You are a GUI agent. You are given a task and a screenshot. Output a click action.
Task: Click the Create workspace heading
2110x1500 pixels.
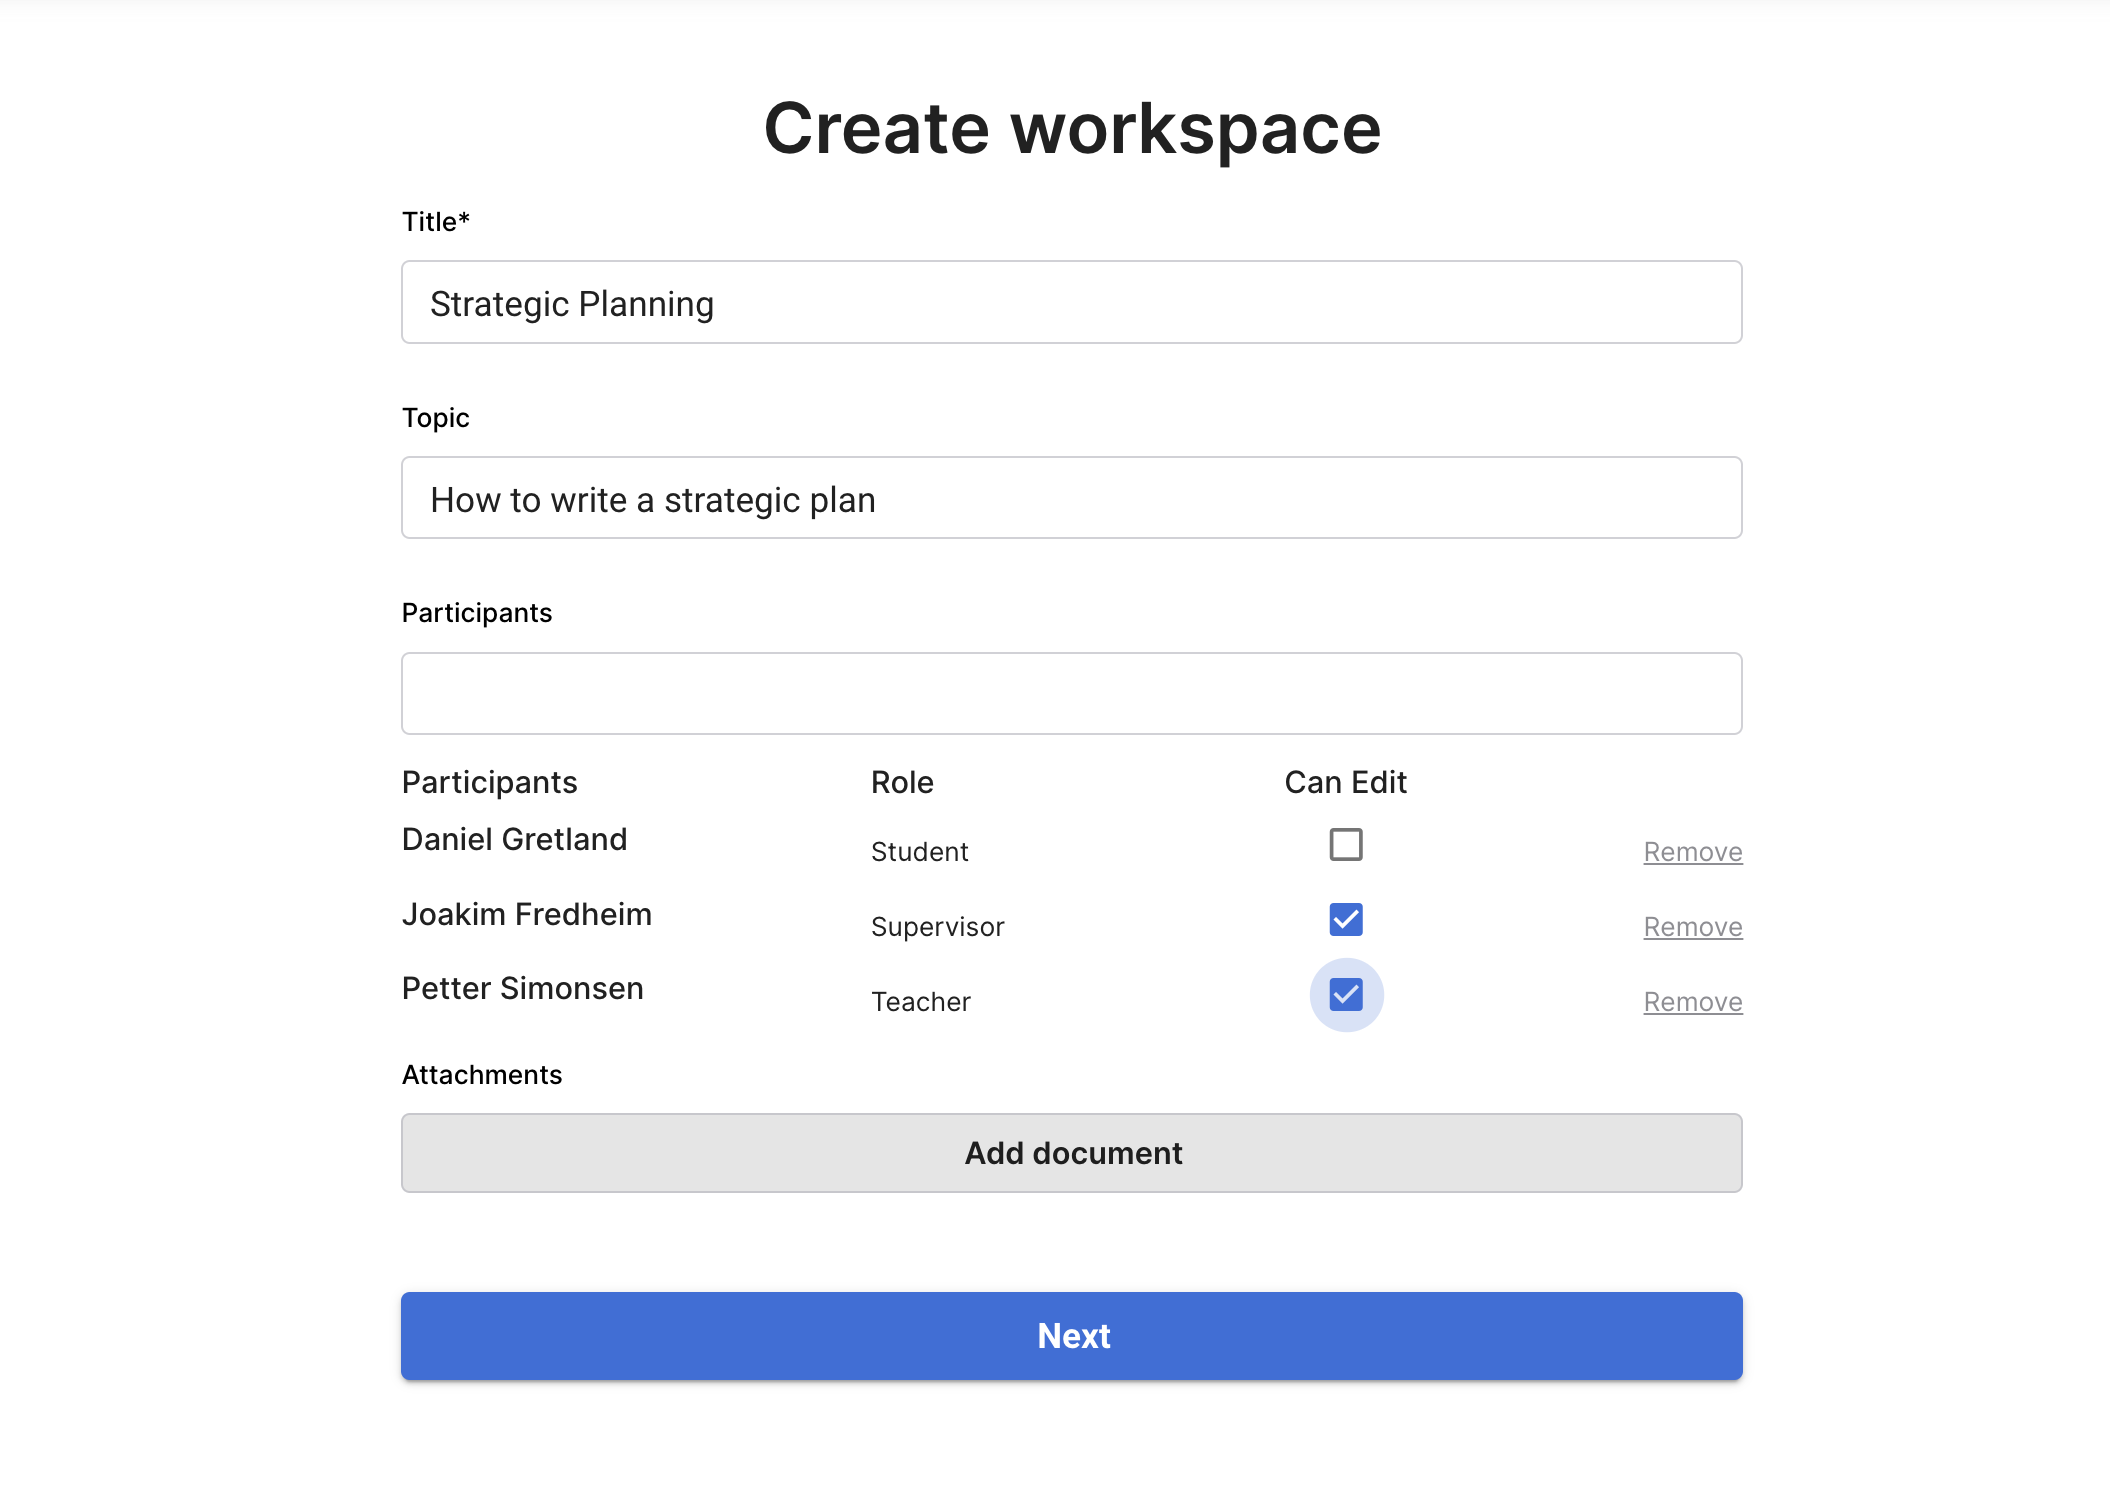coord(1071,129)
